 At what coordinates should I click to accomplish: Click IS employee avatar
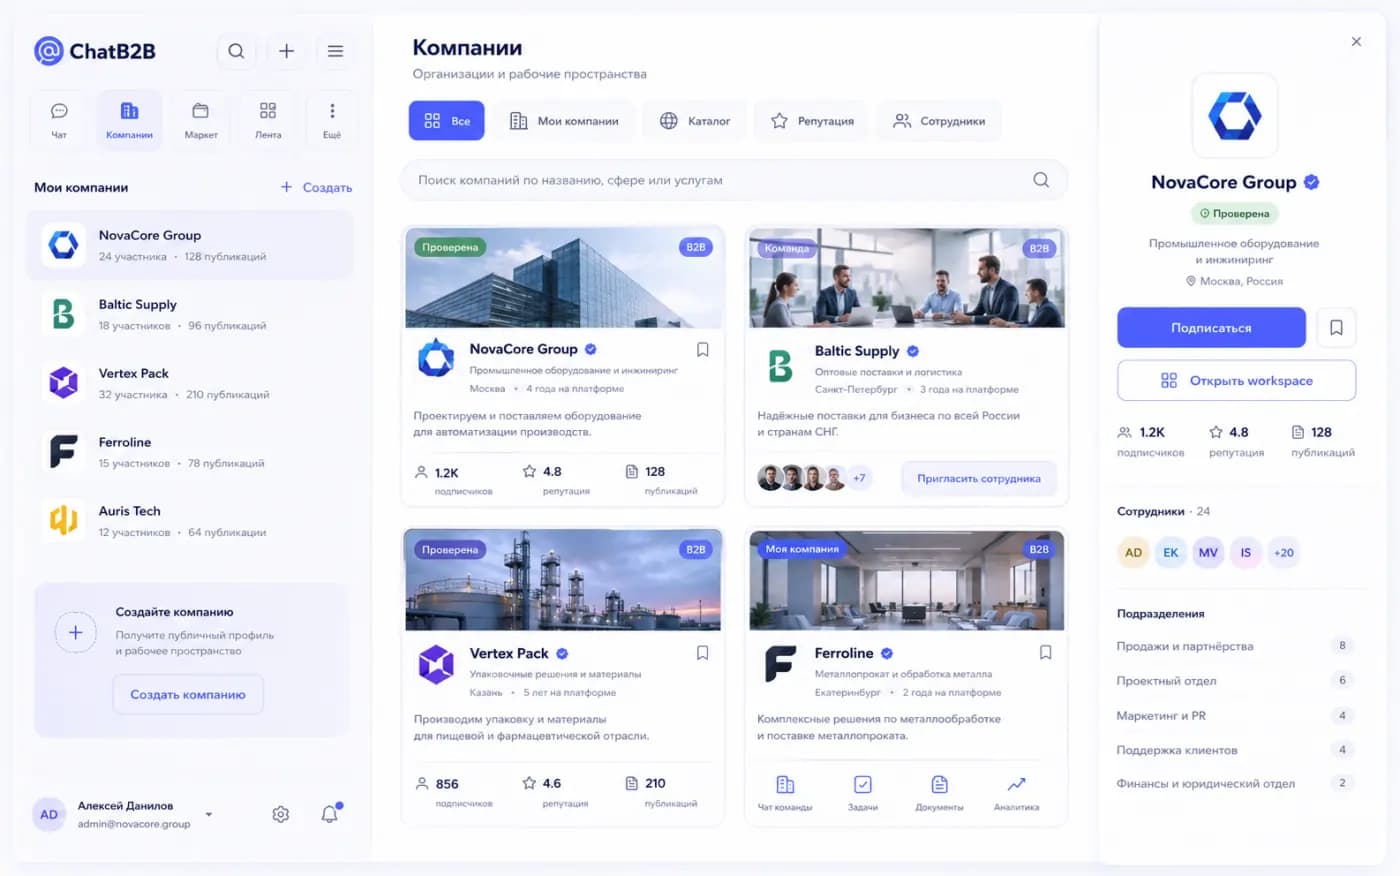1246,552
